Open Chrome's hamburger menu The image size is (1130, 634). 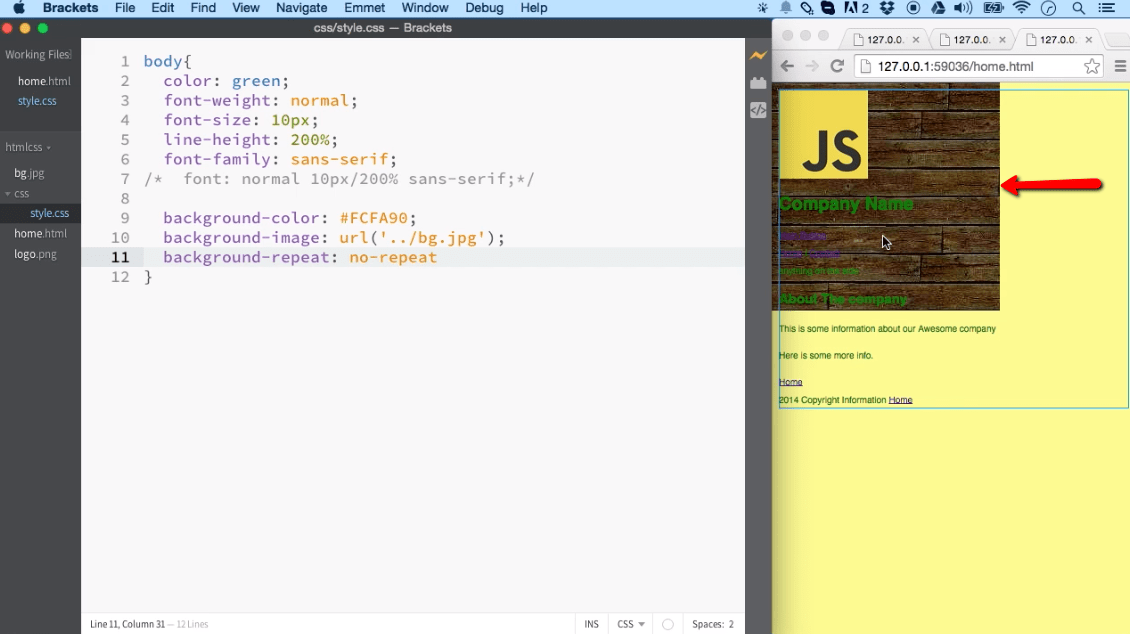1120,66
